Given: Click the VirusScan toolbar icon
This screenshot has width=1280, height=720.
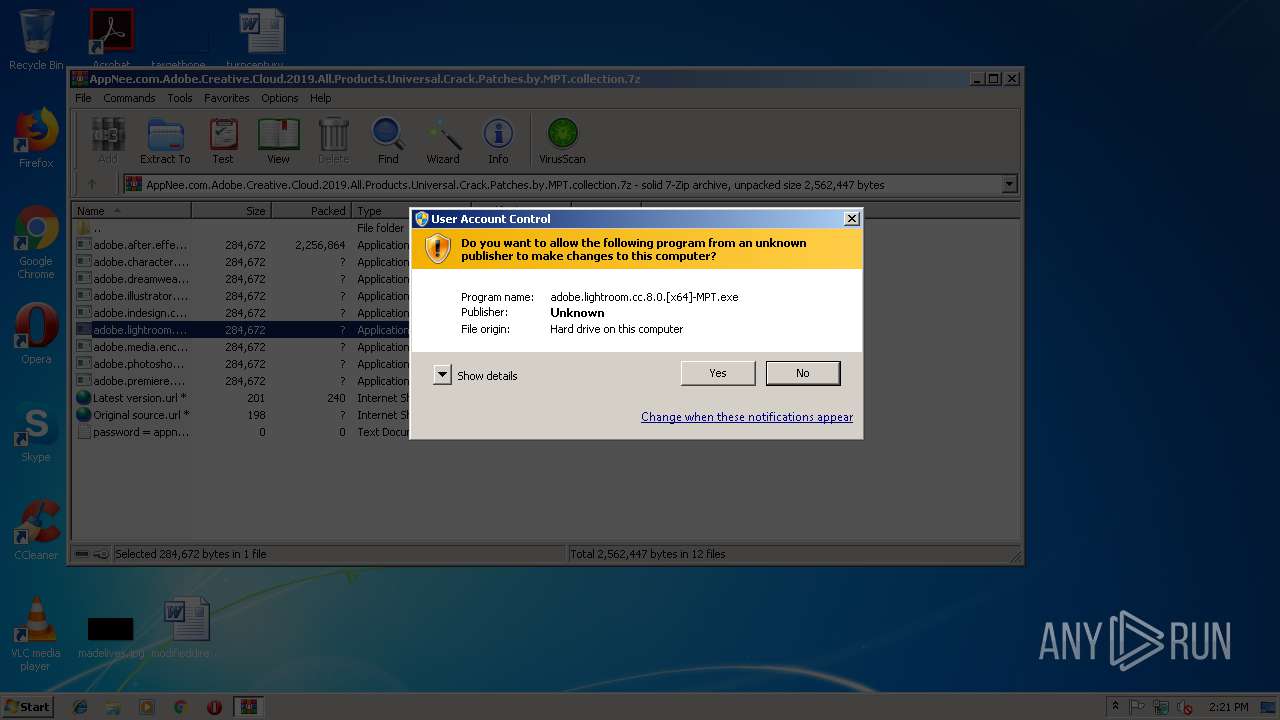Looking at the screenshot, I should [562, 141].
